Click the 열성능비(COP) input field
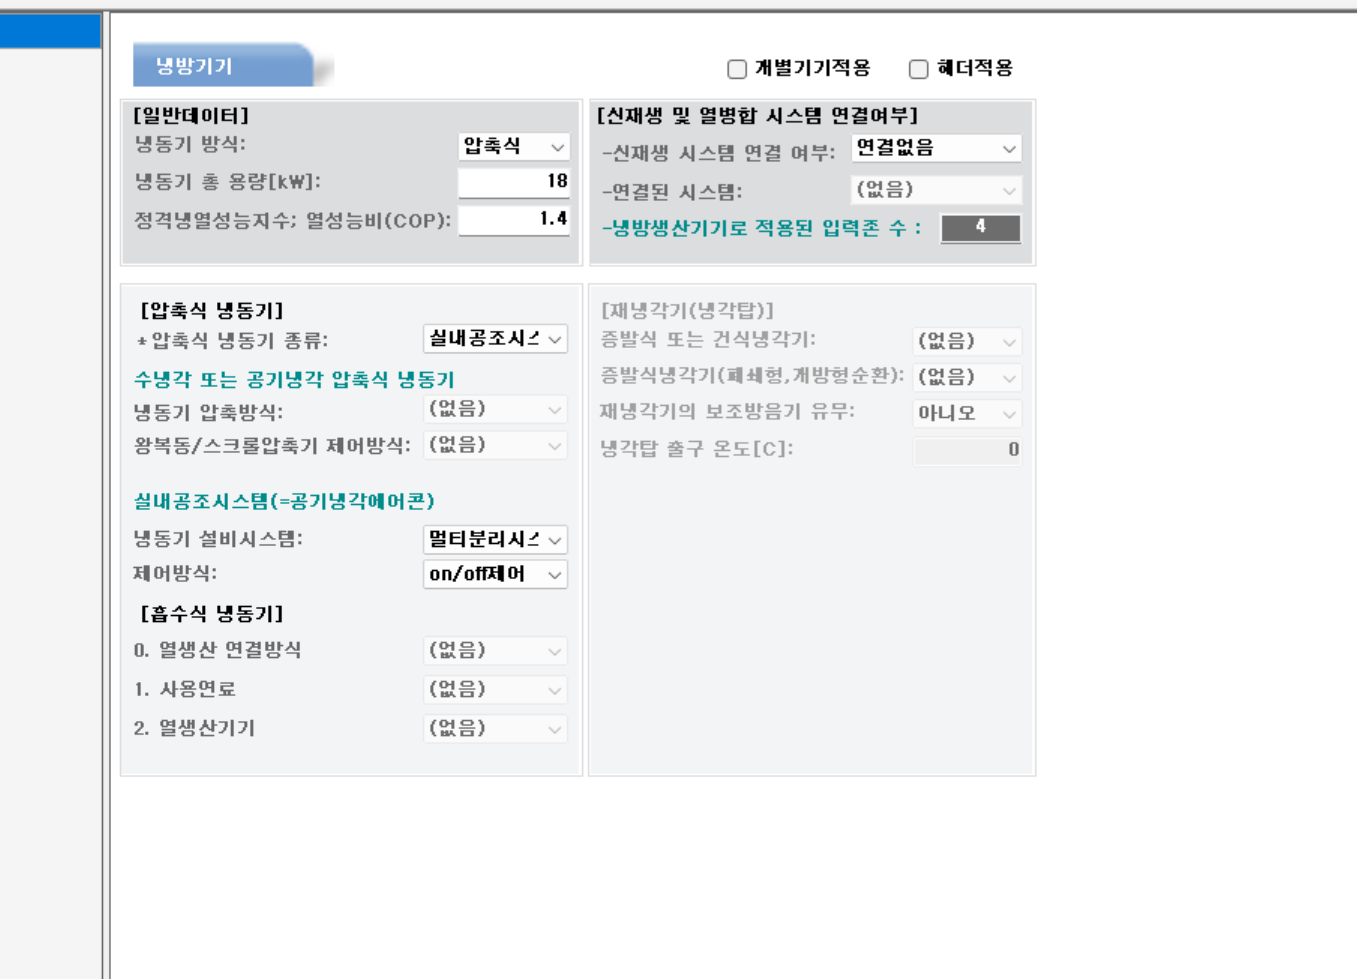The height and width of the screenshot is (979, 1357). [514, 219]
